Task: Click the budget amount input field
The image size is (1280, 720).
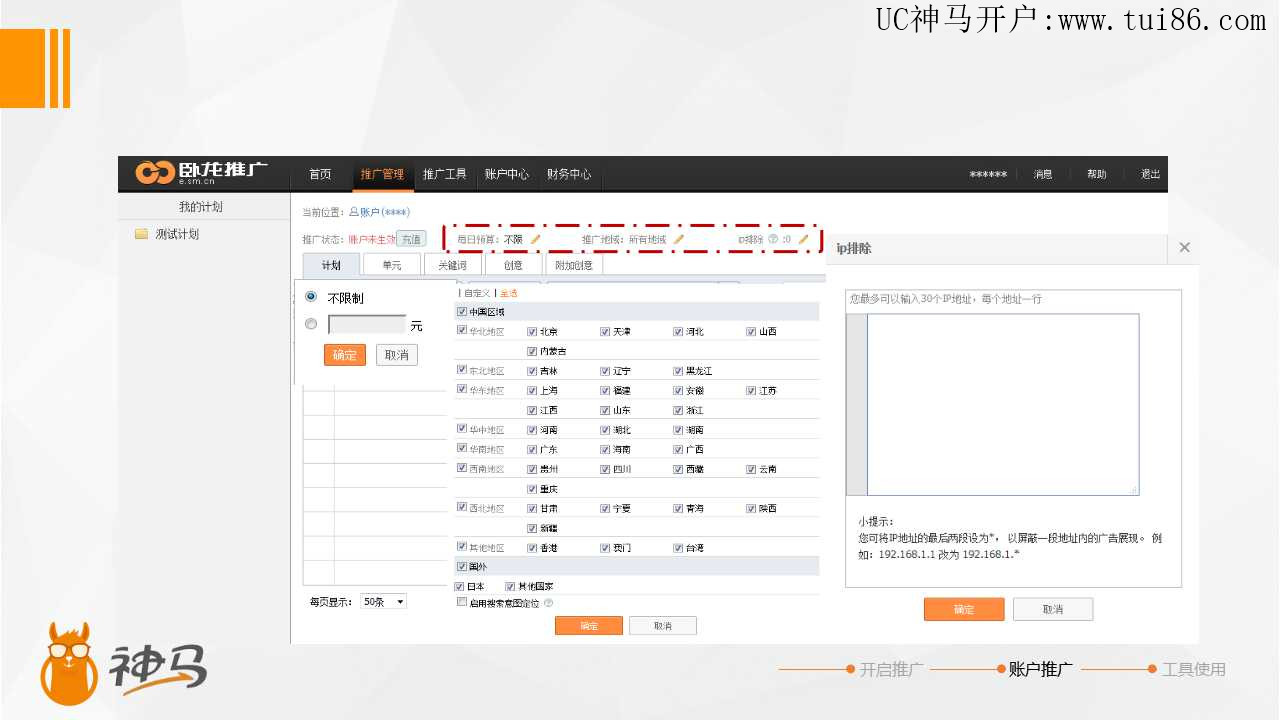Action: pyautogui.click(x=367, y=325)
